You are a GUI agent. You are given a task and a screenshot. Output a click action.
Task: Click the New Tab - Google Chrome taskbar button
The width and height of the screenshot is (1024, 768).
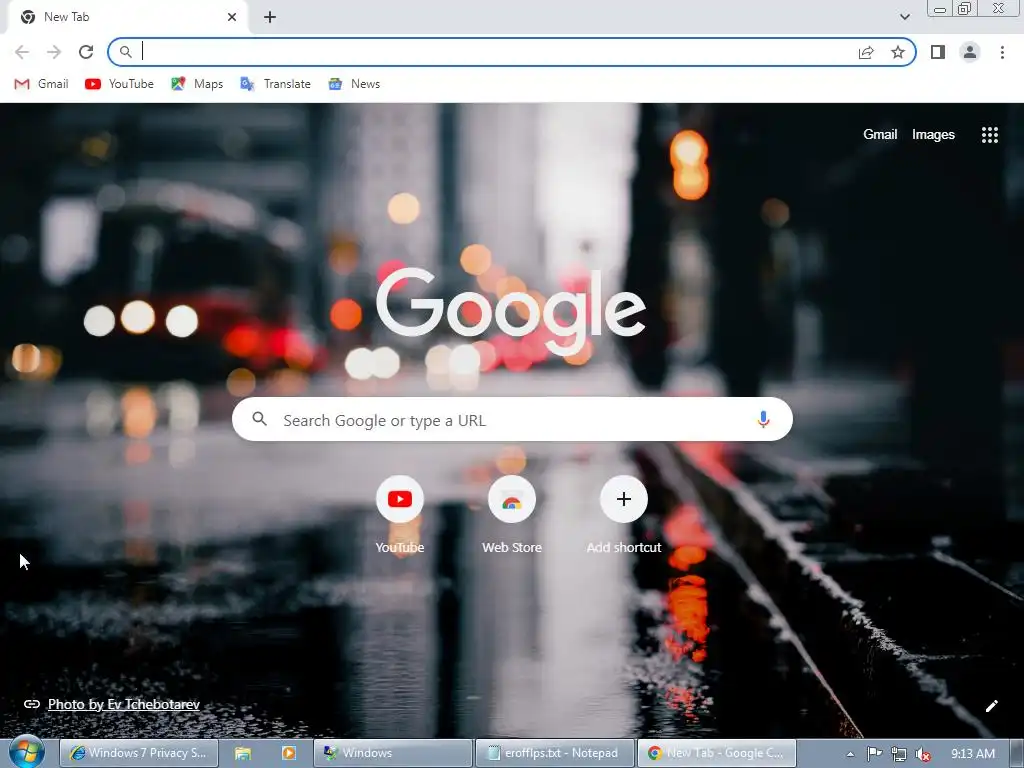pos(716,753)
